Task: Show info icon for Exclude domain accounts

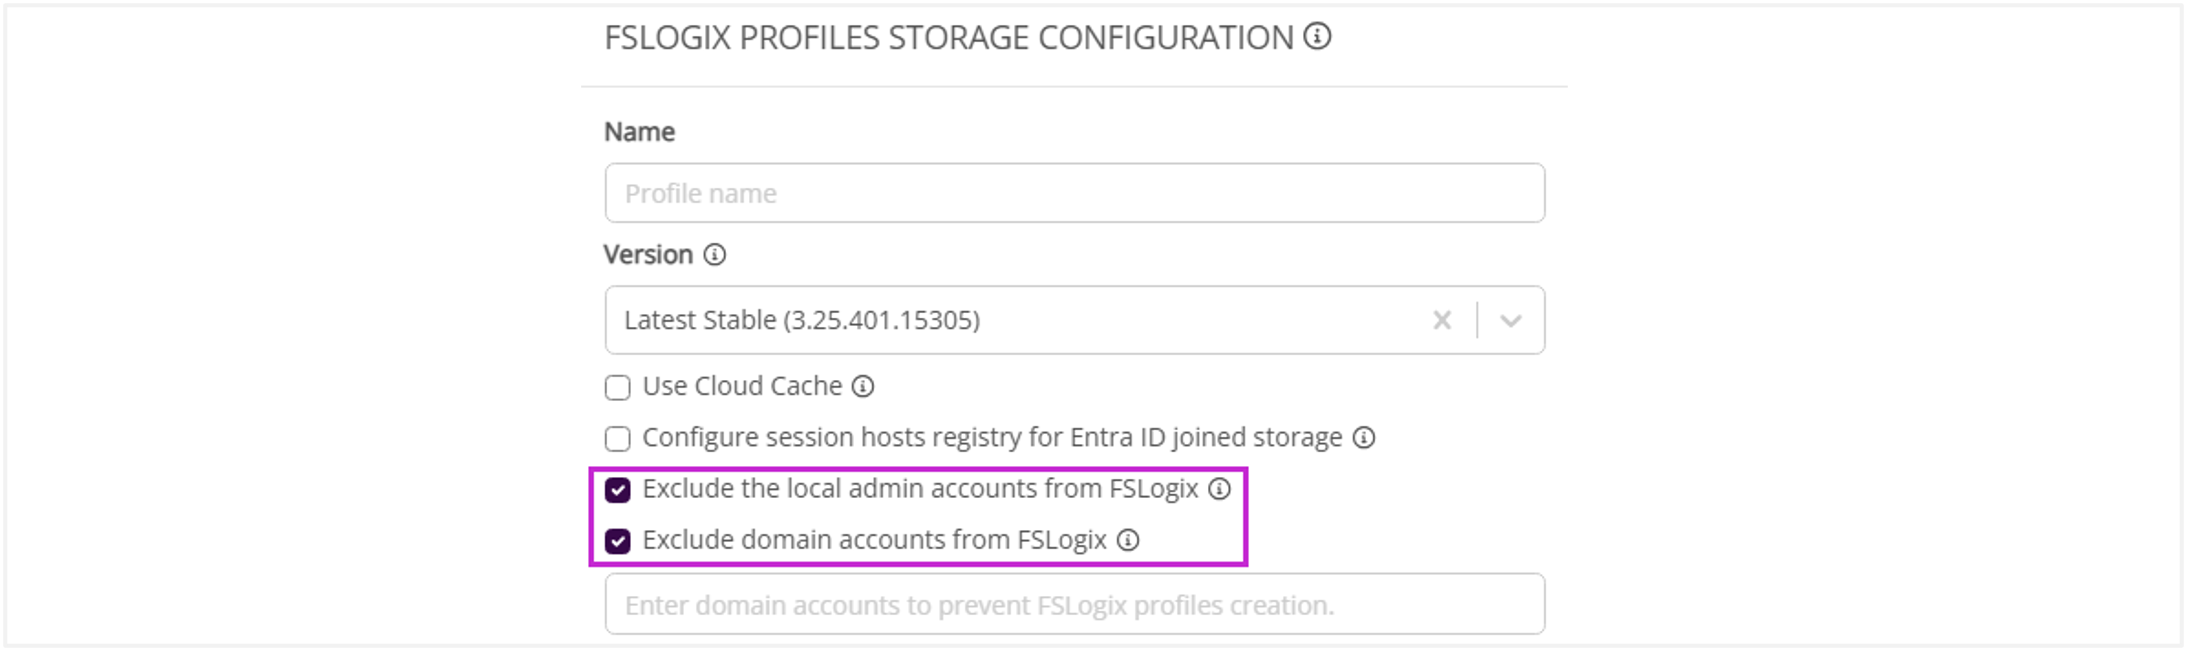Action: click(x=1128, y=540)
